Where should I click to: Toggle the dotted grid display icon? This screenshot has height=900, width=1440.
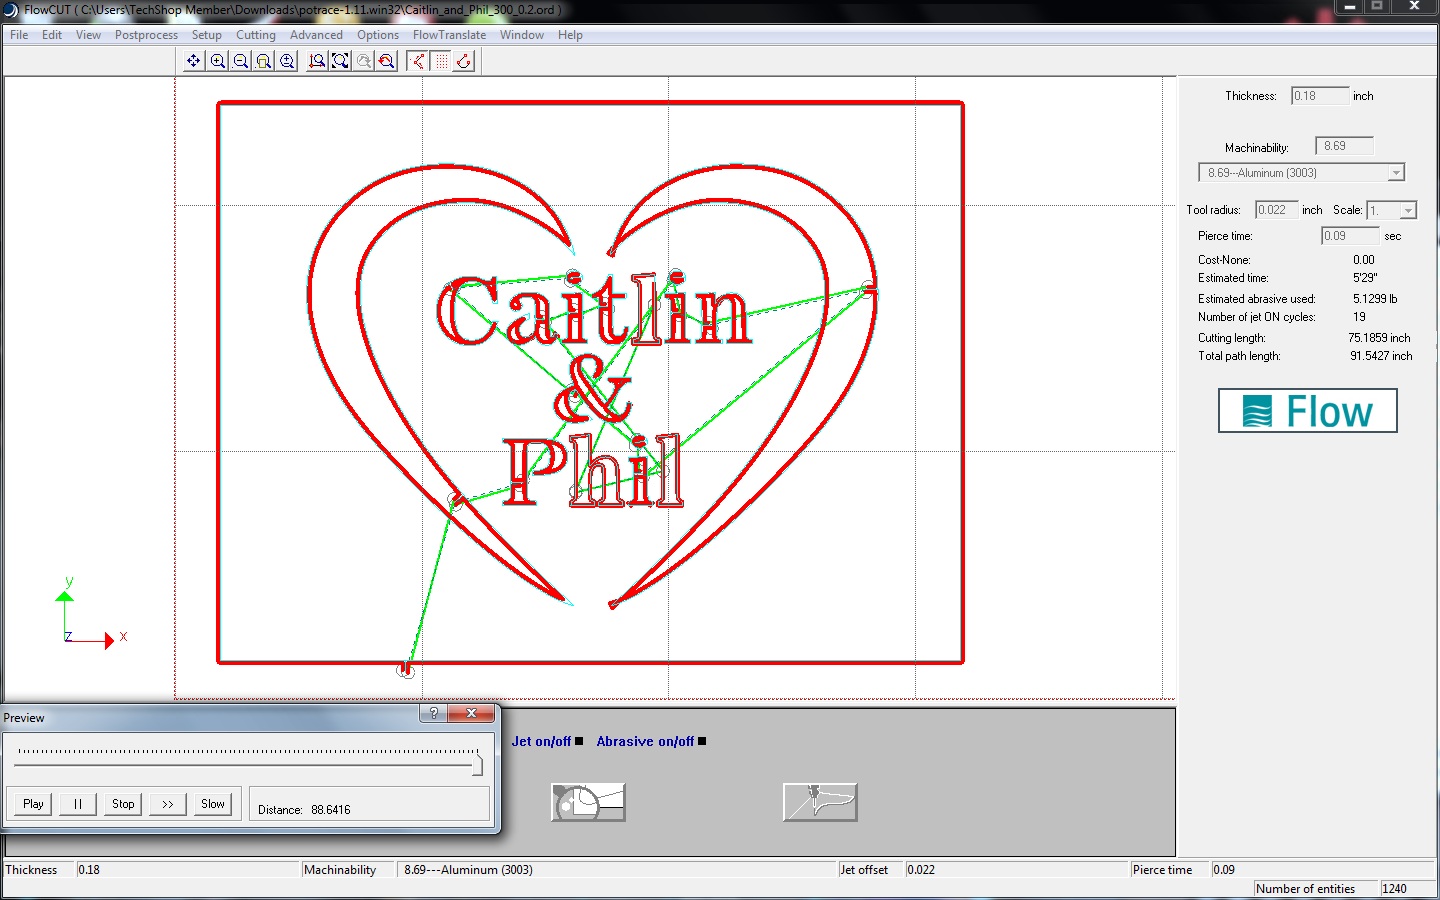[441, 61]
